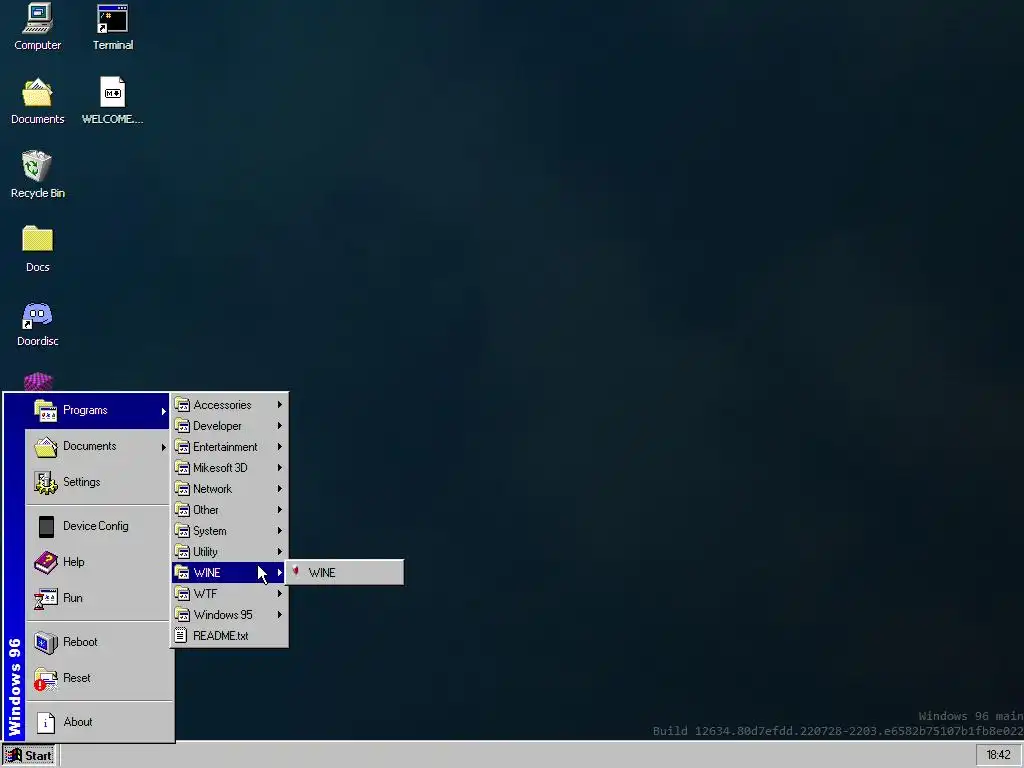Click the README.txt label text

[221, 635]
